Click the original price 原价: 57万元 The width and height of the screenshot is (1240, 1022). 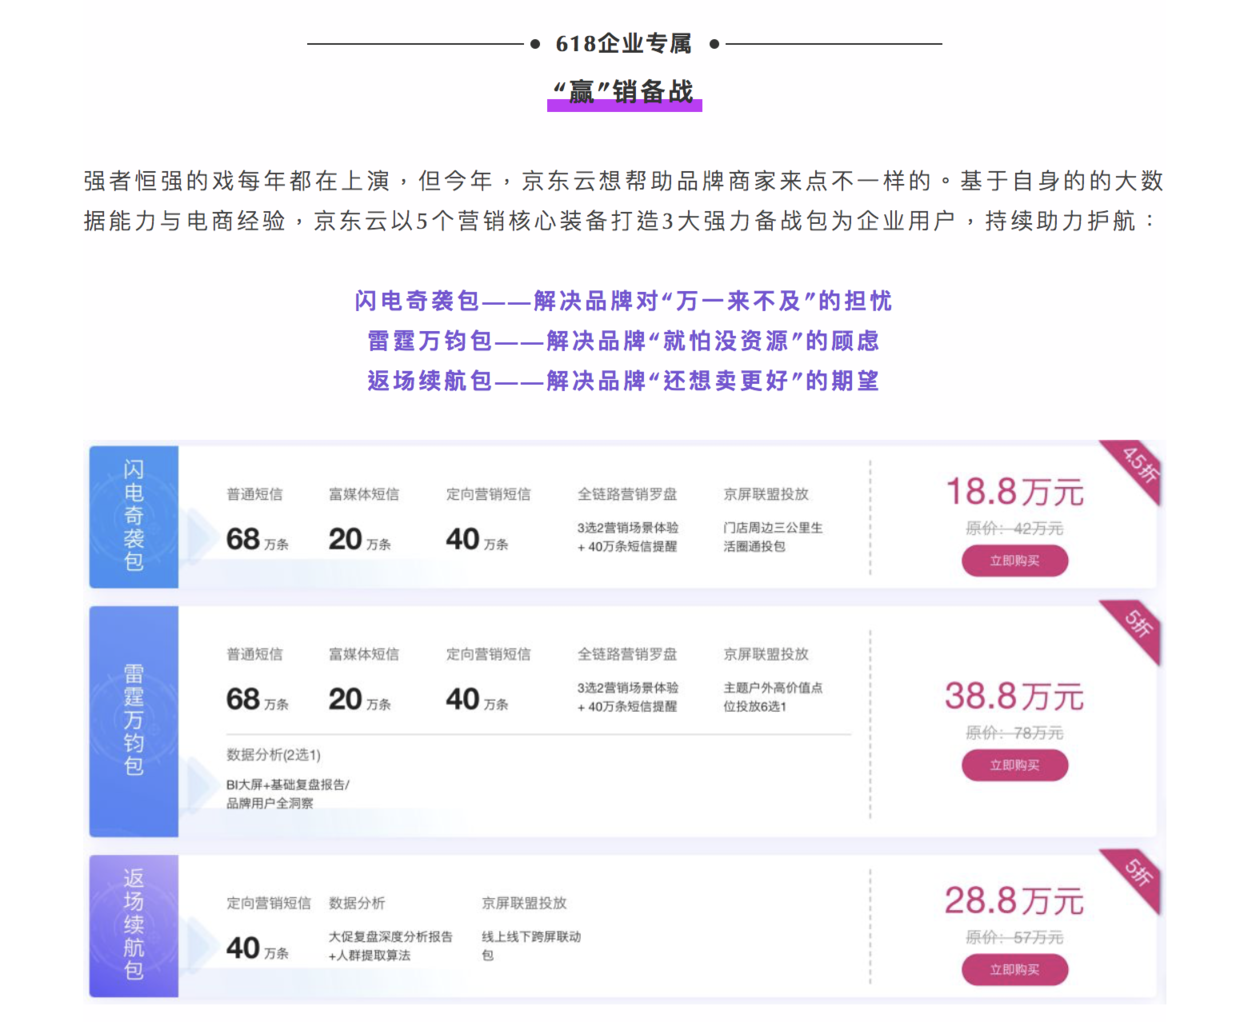pyautogui.click(x=1014, y=937)
